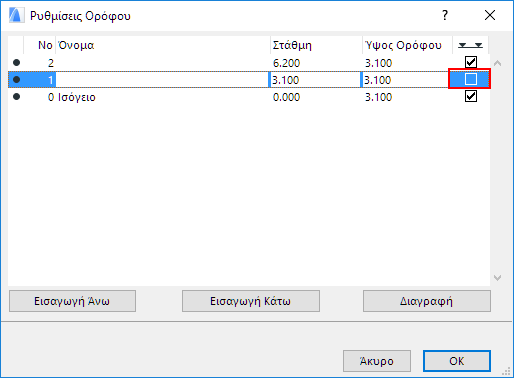Click the Στάθμη column header
This screenshot has height=378, width=514.
[x=316, y=45]
